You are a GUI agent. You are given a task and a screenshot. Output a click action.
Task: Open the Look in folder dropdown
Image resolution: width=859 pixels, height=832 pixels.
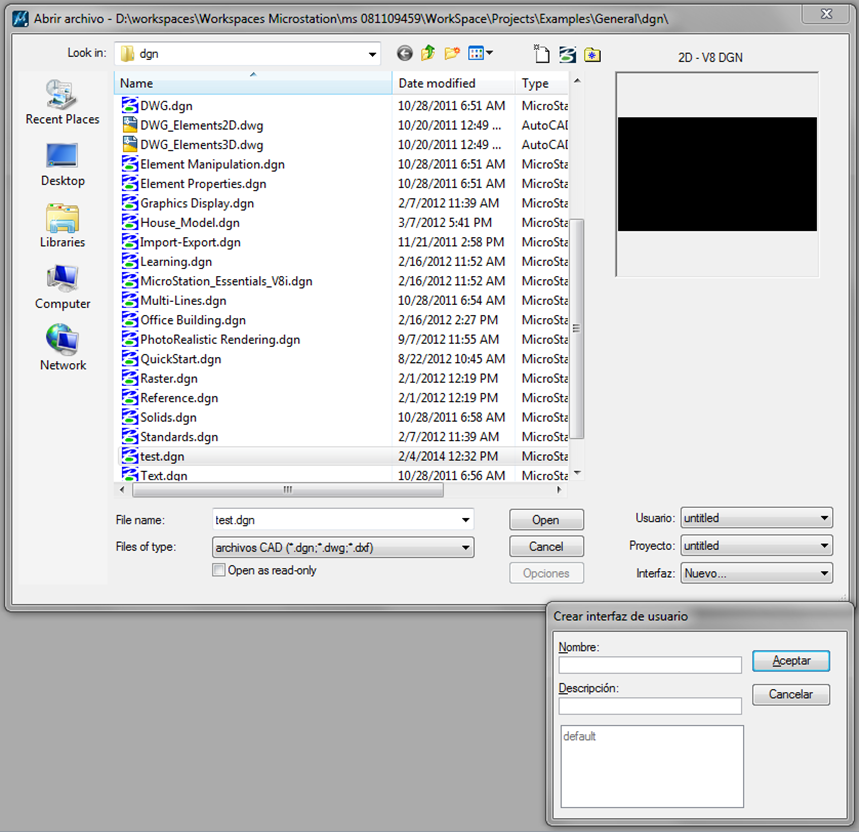click(x=374, y=53)
